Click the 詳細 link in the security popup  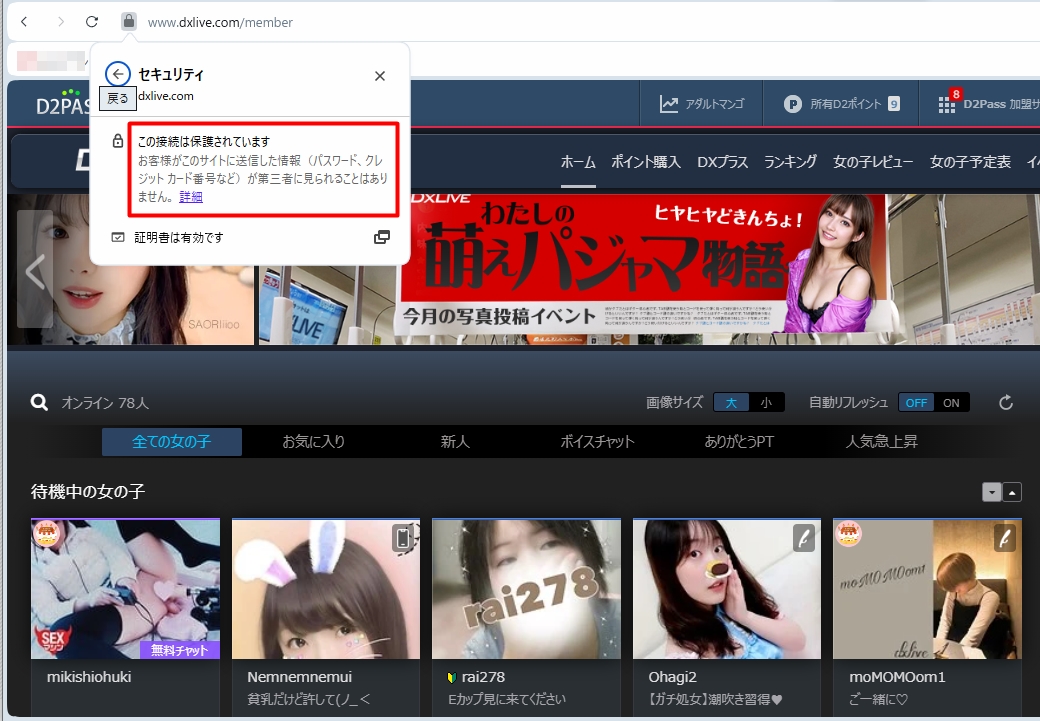click(191, 197)
